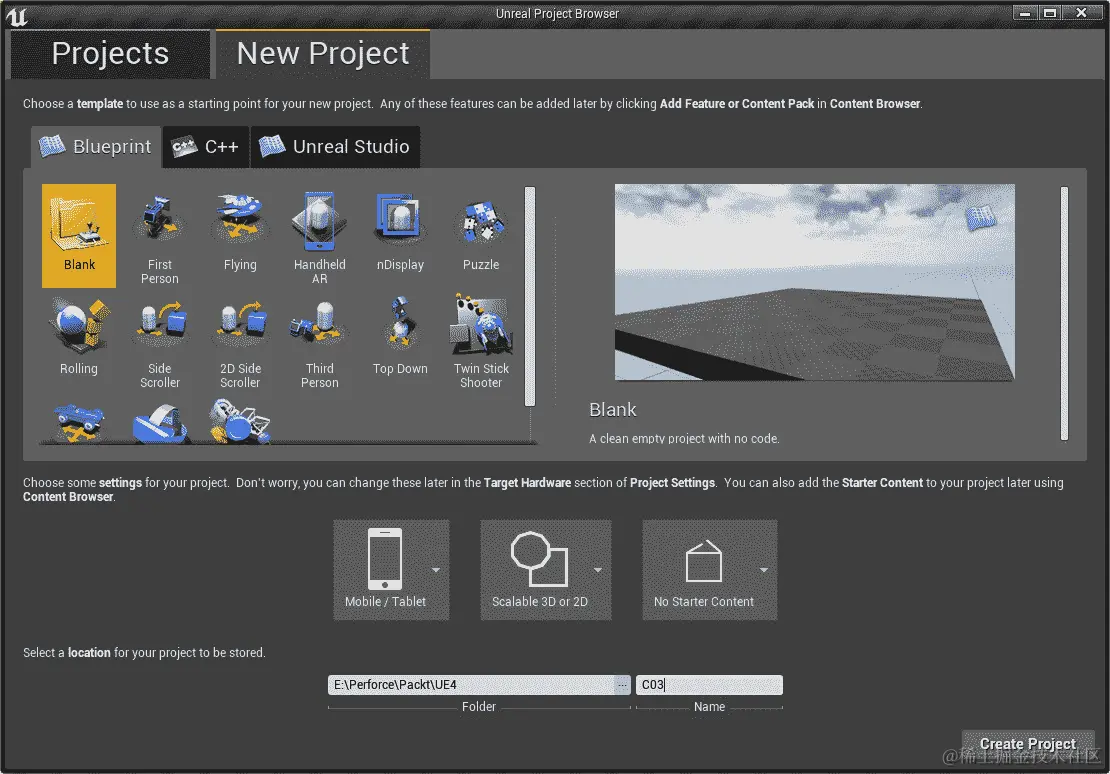The width and height of the screenshot is (1110, 774).
Task: Open the Unreal Studio template tab
Action: pyautogui.click(x=336, y=147)
